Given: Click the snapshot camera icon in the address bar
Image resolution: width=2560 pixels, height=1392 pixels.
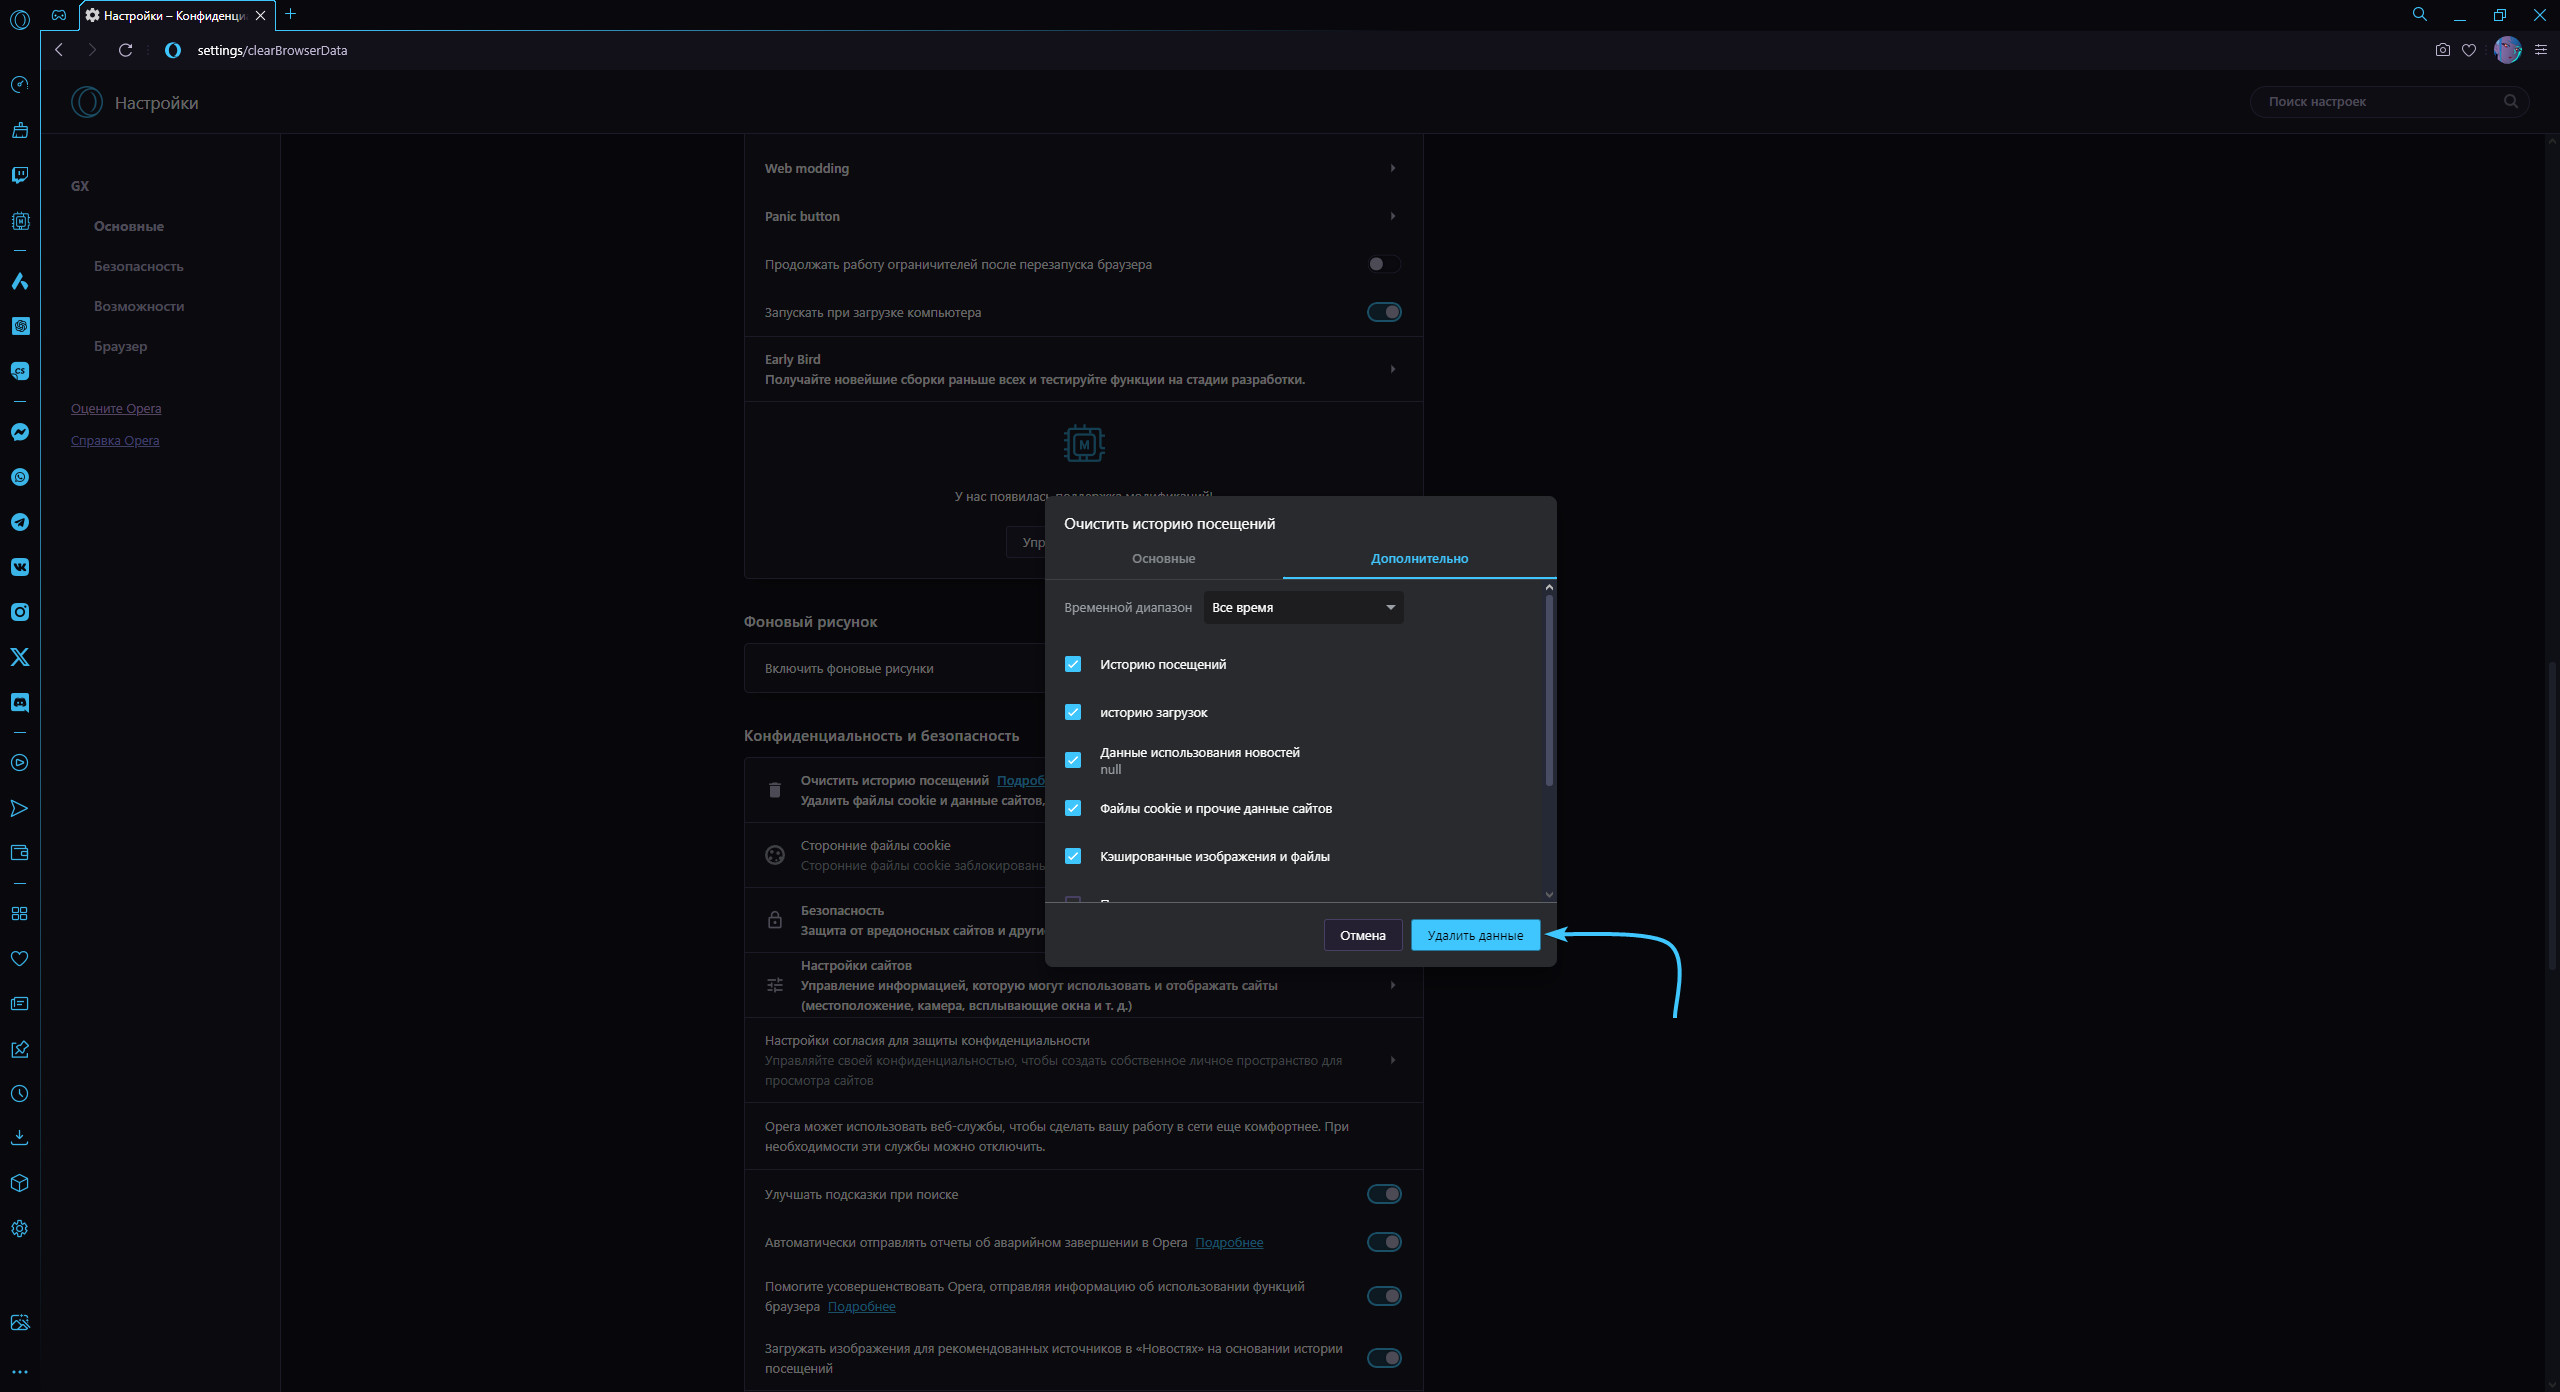Looking at the screenshot, I should click(2442, 50).
